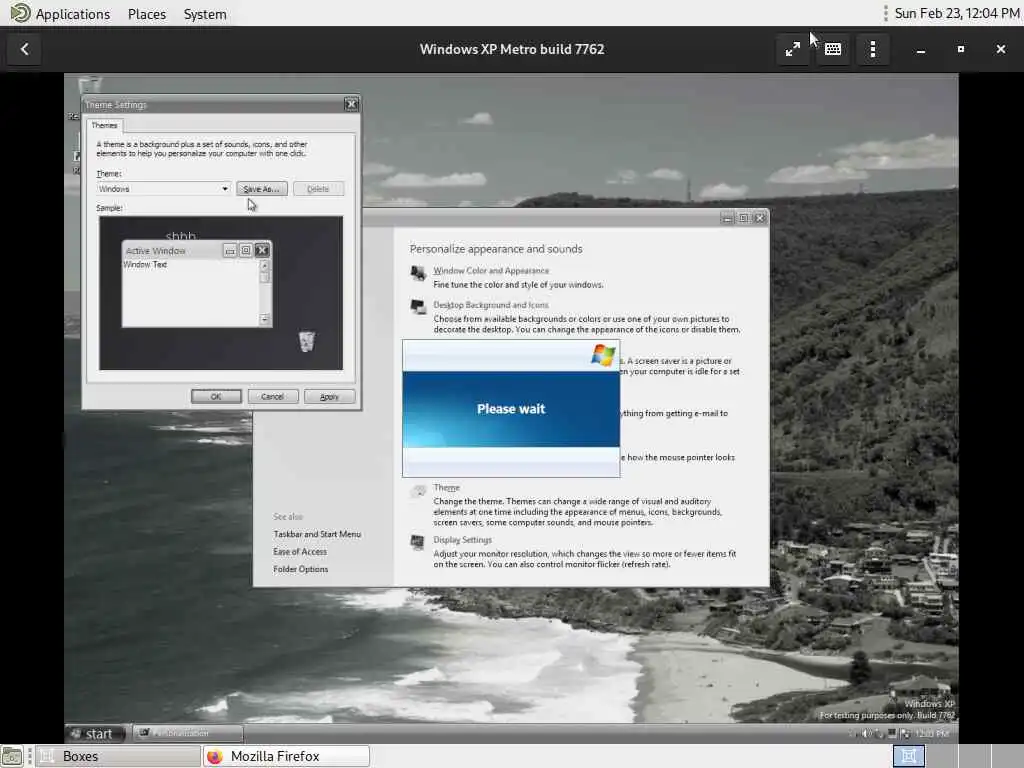Click Apply in Theme Settings
1024x768 pixels.
pyautogui.click(x=329, y=396)
